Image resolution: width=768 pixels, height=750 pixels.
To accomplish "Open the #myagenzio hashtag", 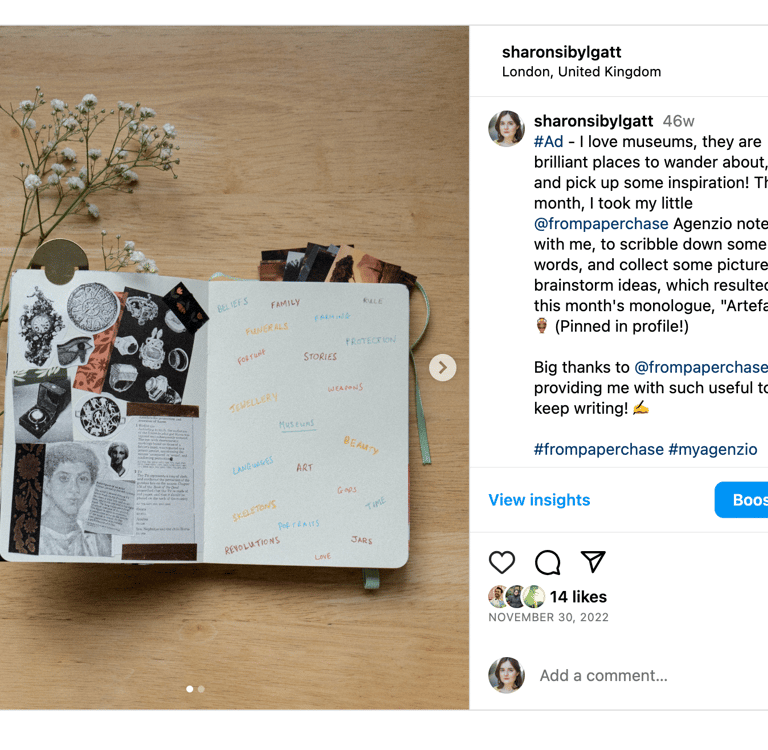I will tap(713, 449).
